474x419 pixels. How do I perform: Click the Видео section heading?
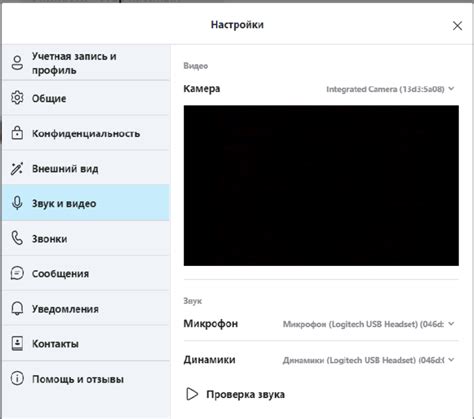pos(196,66)
